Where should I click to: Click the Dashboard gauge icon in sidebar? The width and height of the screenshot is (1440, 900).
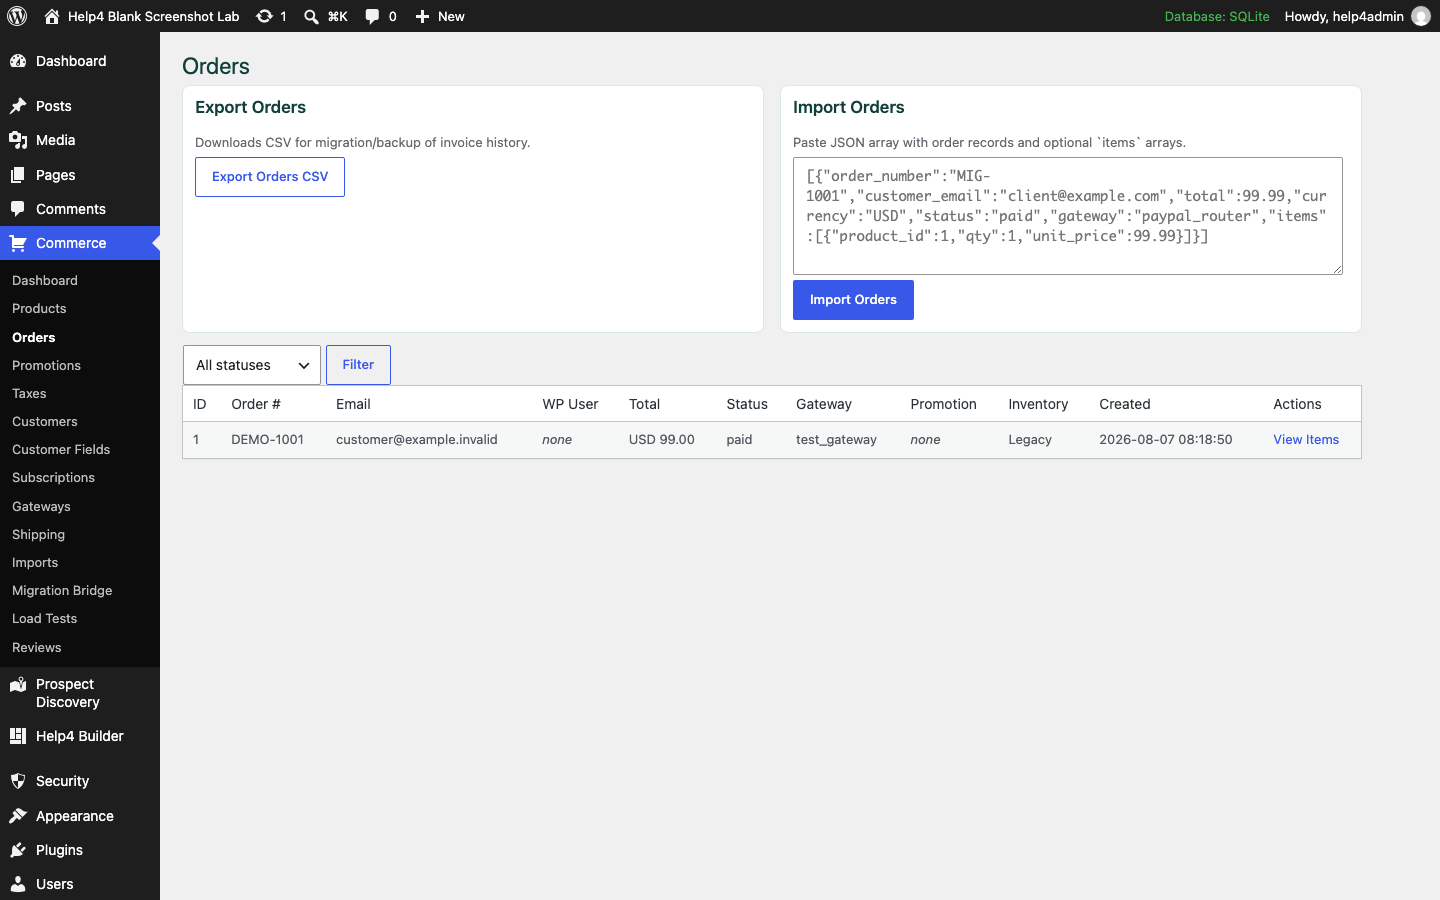click(x=18, y=61)
